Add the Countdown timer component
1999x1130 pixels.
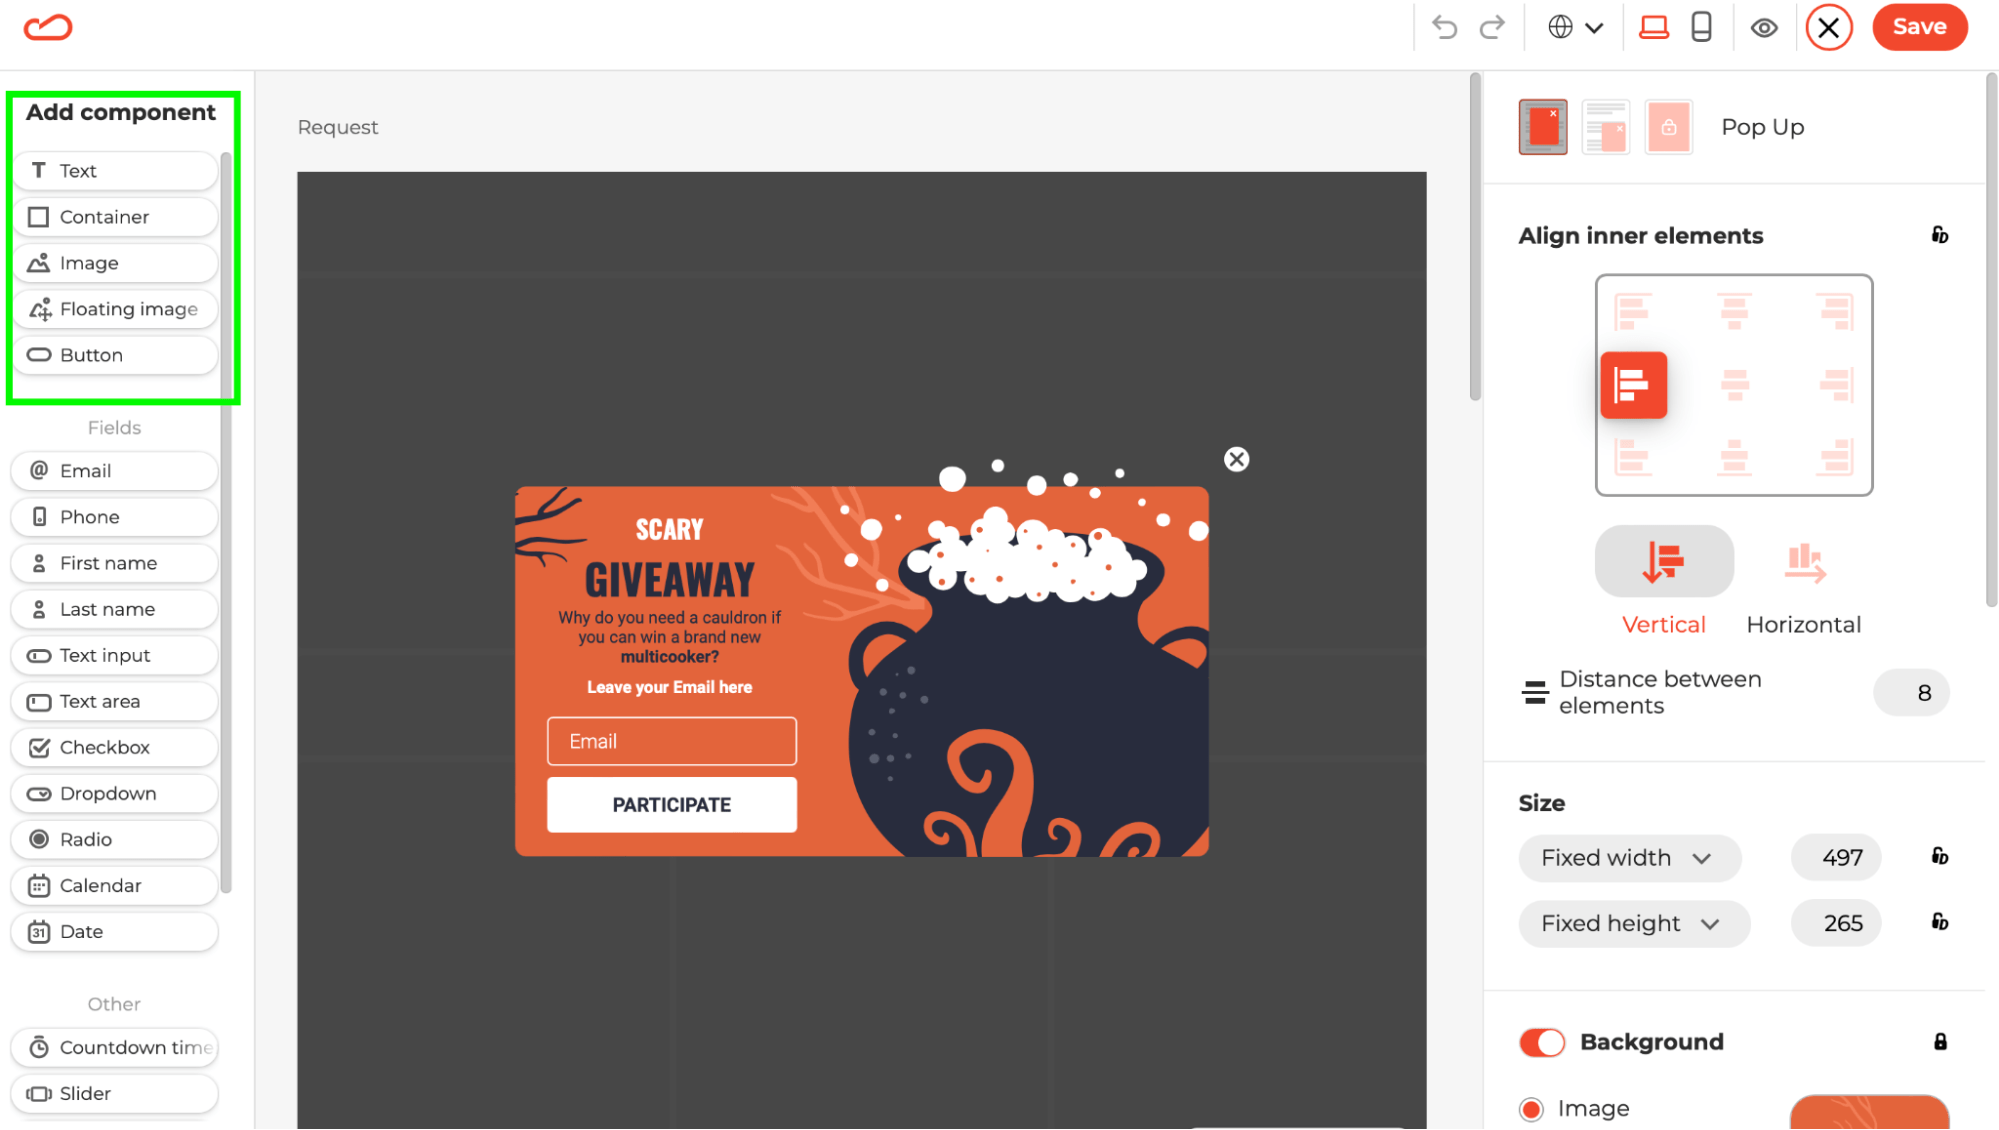[115, 1047]
